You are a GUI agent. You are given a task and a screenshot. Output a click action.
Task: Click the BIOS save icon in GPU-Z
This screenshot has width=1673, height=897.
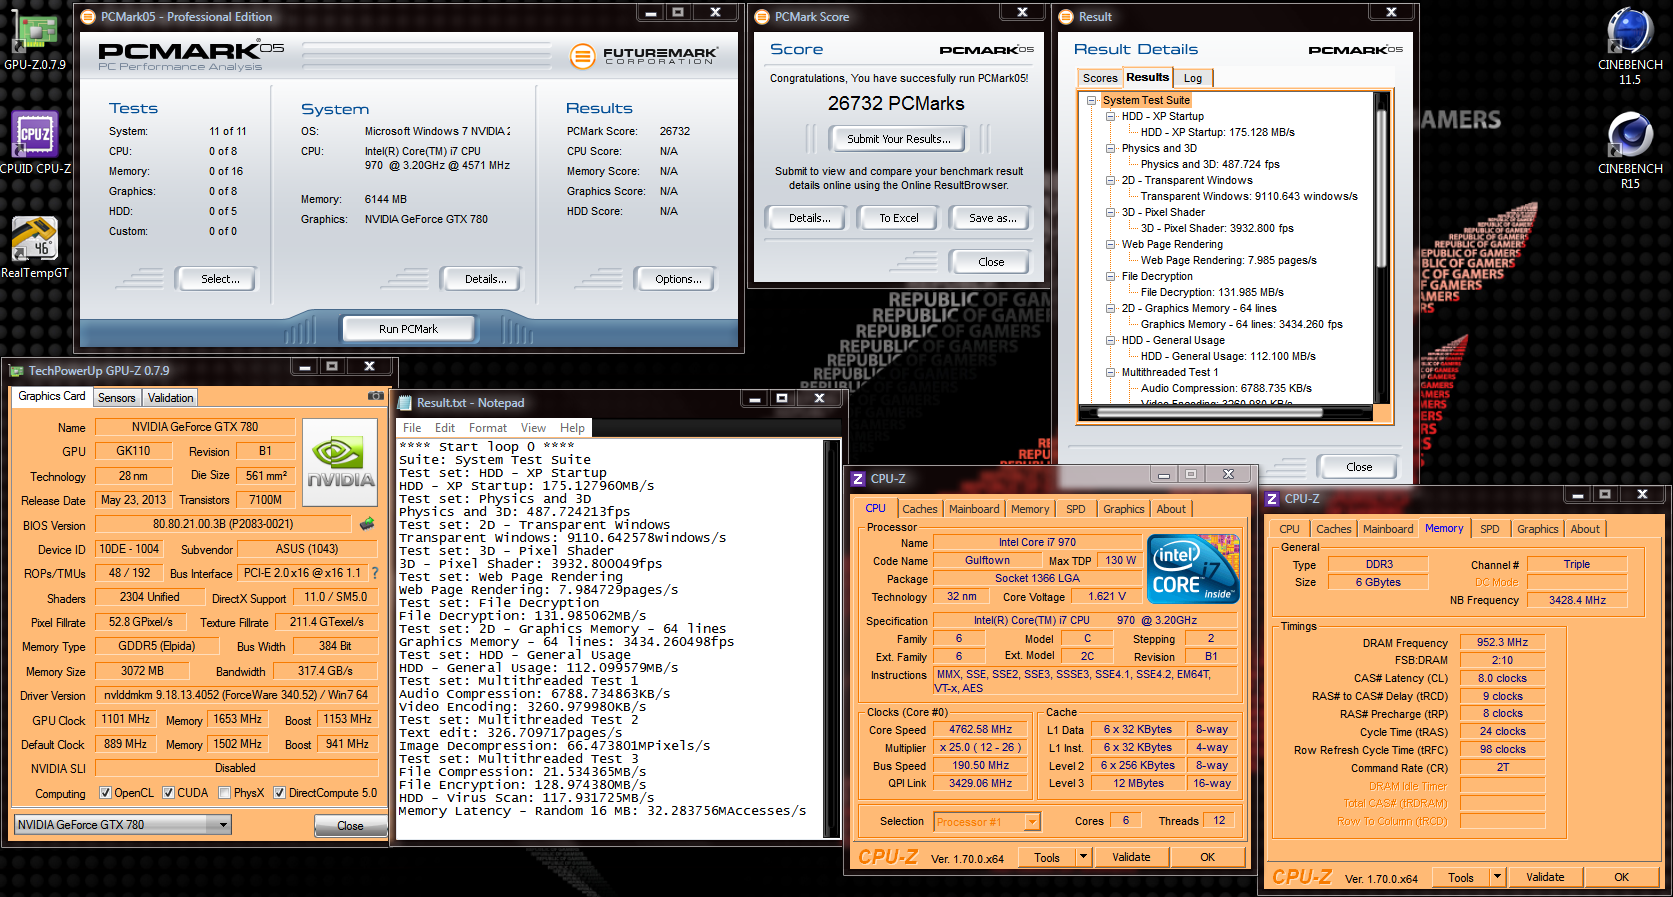coord(368,523)
